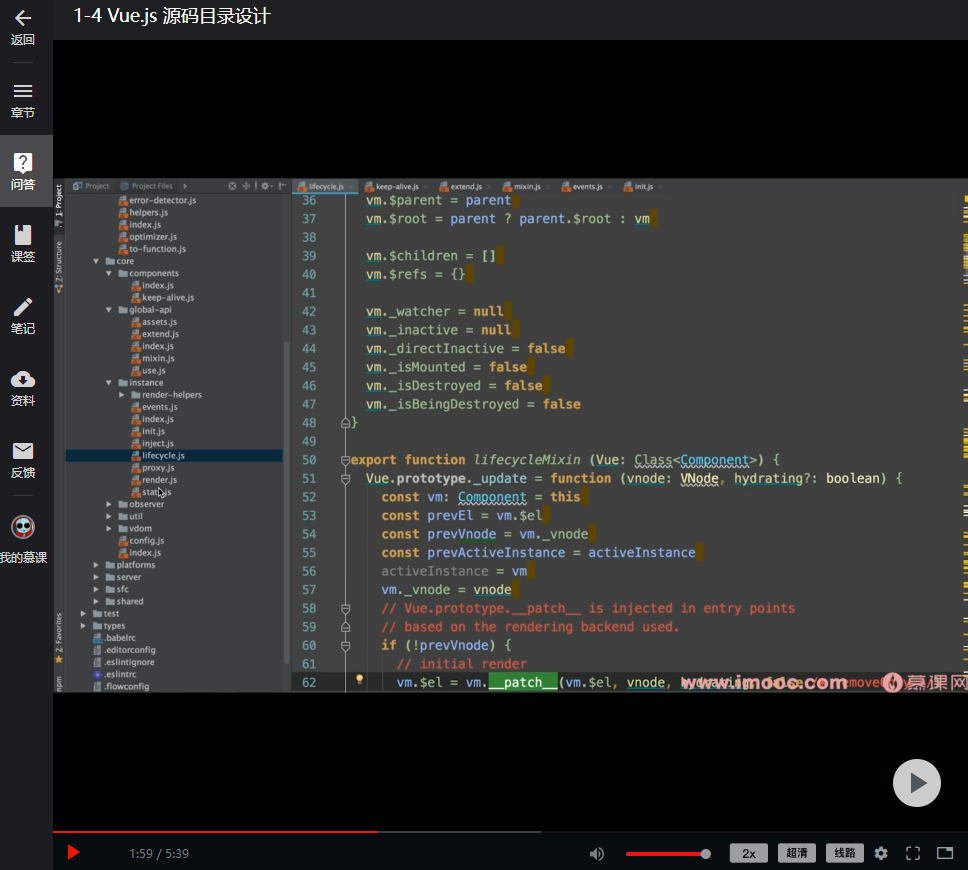The image size is (968, 870).
Task: Open project panel gear settings
Action: click(265, 186)
